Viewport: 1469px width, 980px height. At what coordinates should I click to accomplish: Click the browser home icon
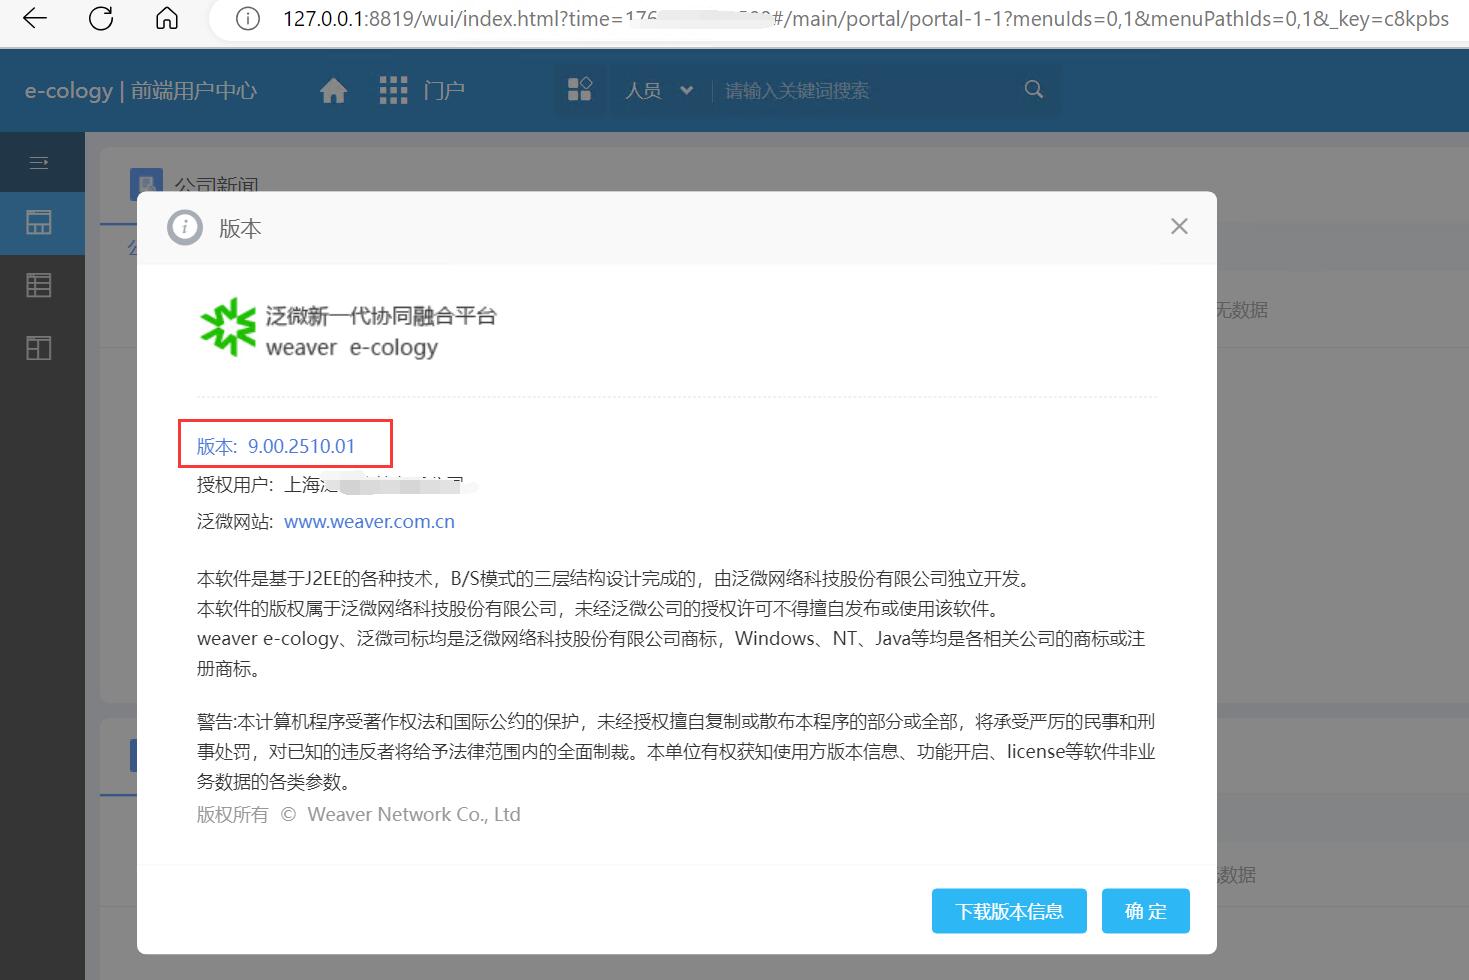[x=167, y=19]
